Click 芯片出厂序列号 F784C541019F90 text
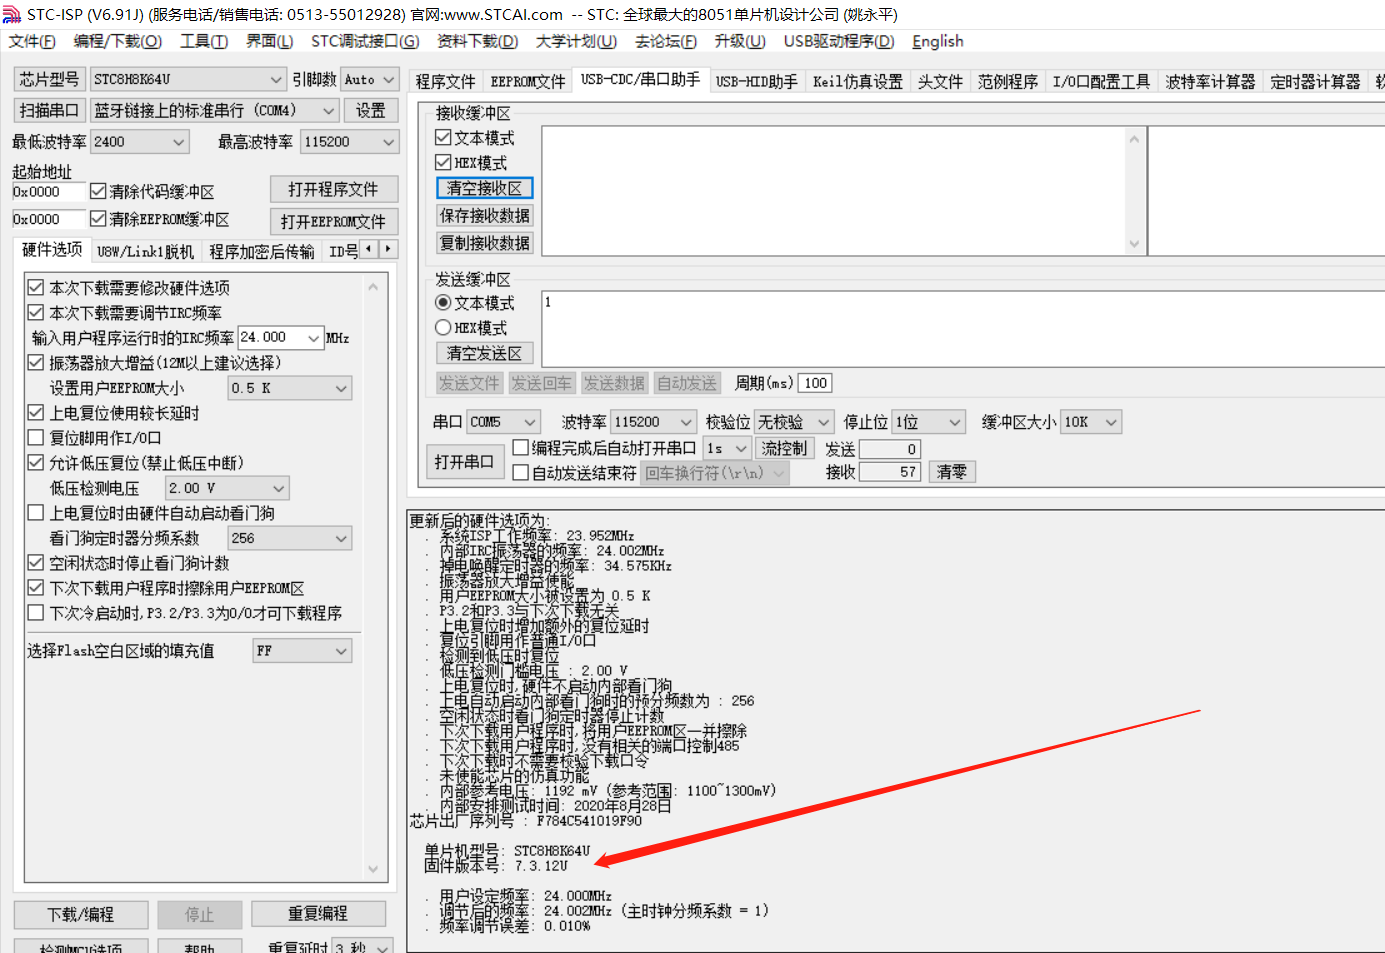 [x=526, y=821]
